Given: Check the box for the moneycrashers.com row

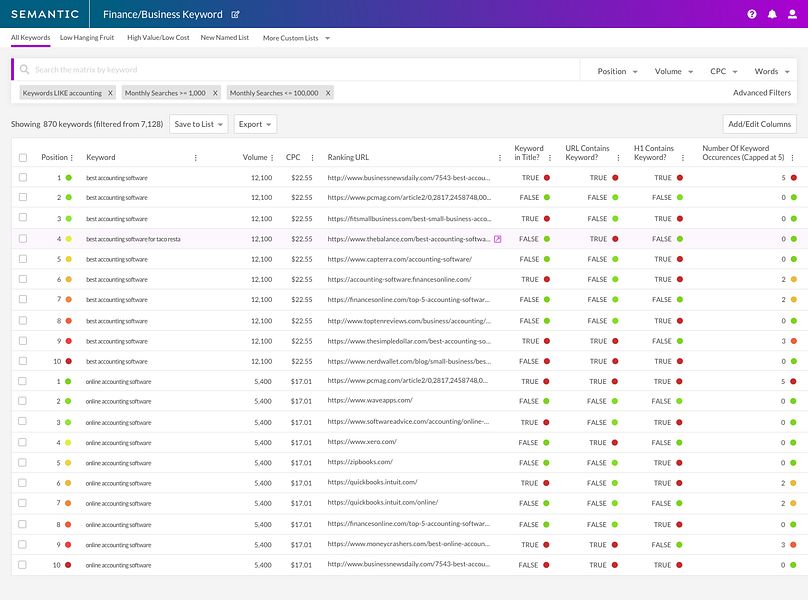Looking at the screenshot, I should pos(22,544).
